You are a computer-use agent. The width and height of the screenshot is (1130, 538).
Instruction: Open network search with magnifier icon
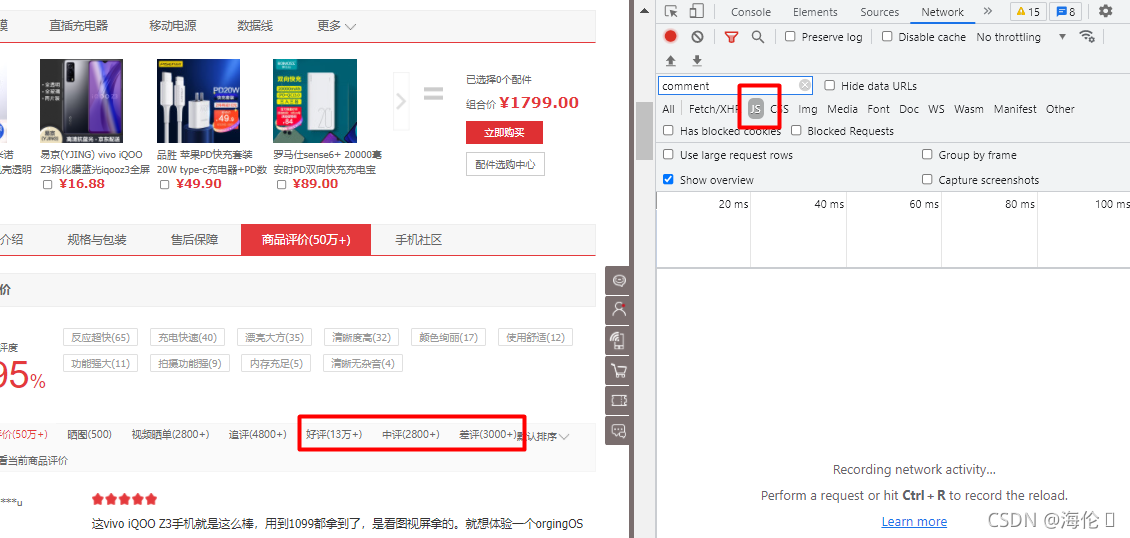point(757,37)
